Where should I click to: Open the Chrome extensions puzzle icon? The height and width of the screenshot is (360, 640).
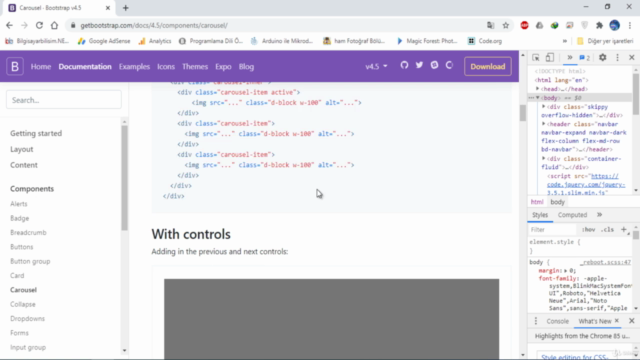[x=599, y=25]
